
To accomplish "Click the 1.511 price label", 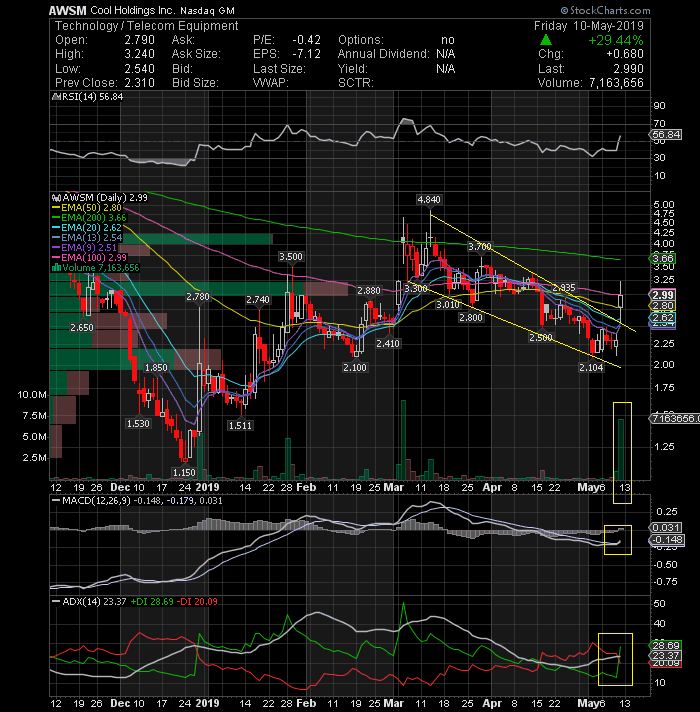I will (240, 425).
